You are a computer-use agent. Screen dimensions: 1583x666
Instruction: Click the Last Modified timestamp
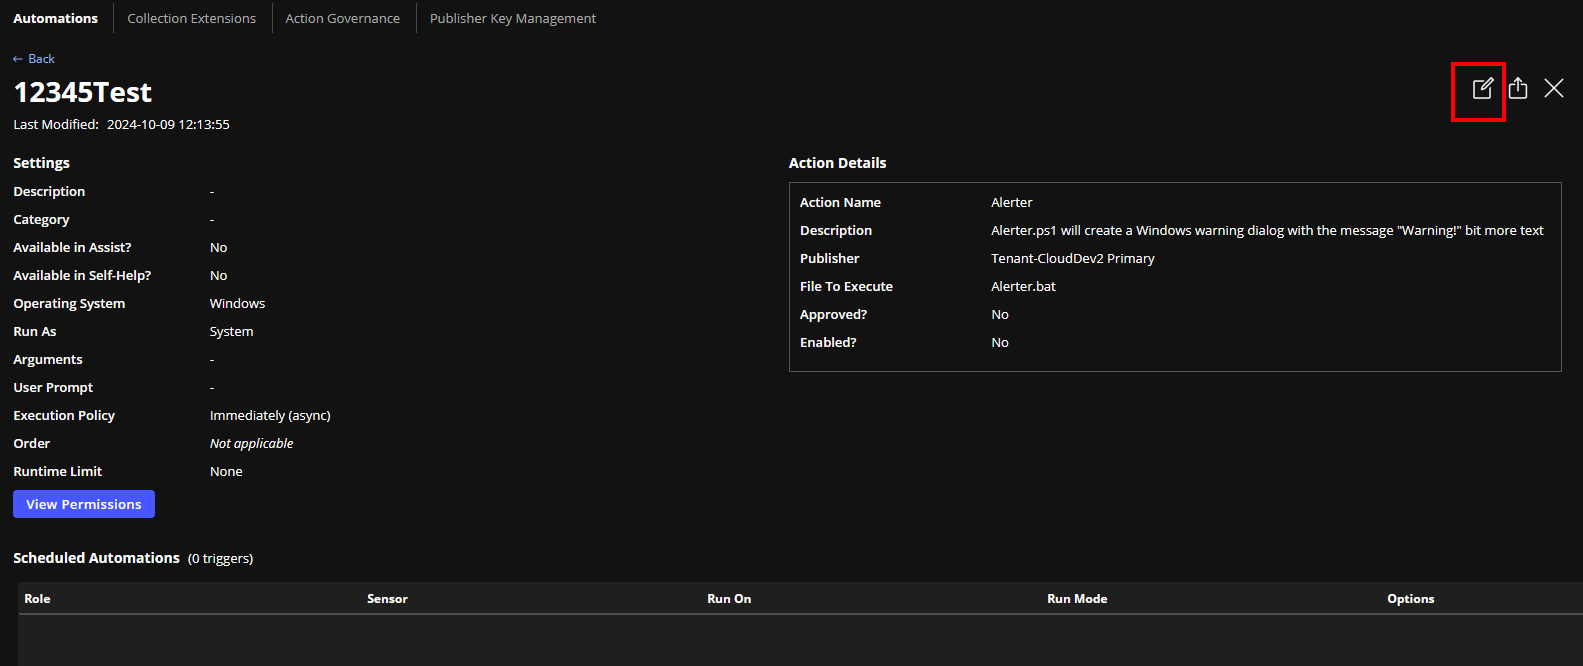[x=168, y=125]
